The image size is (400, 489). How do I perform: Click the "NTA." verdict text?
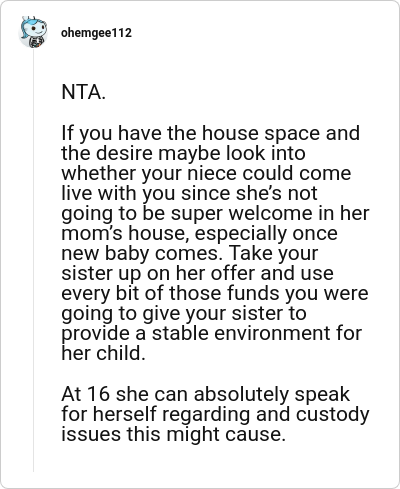pyautogui.click(x=84, y=92)
